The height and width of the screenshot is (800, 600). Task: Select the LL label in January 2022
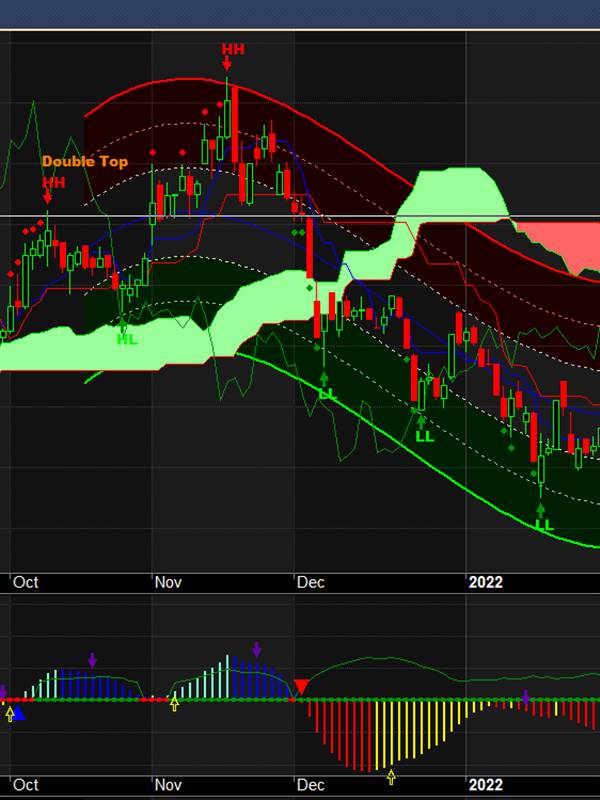[544, 525]
